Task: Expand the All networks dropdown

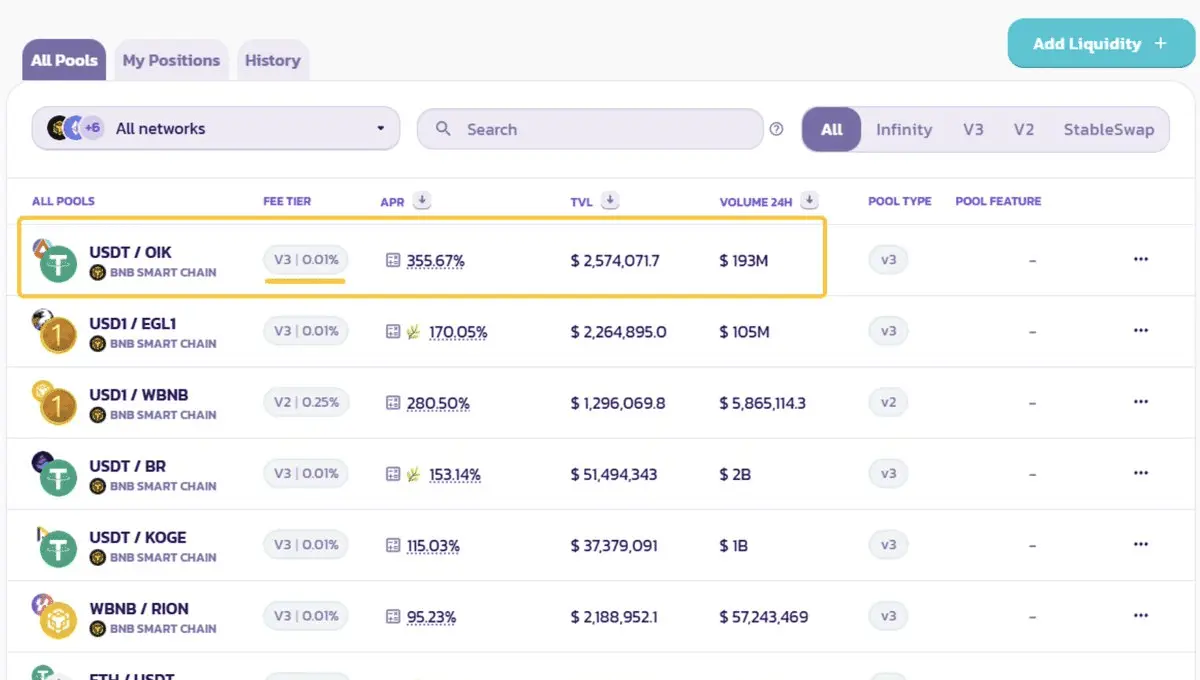Action: (215, 129)
